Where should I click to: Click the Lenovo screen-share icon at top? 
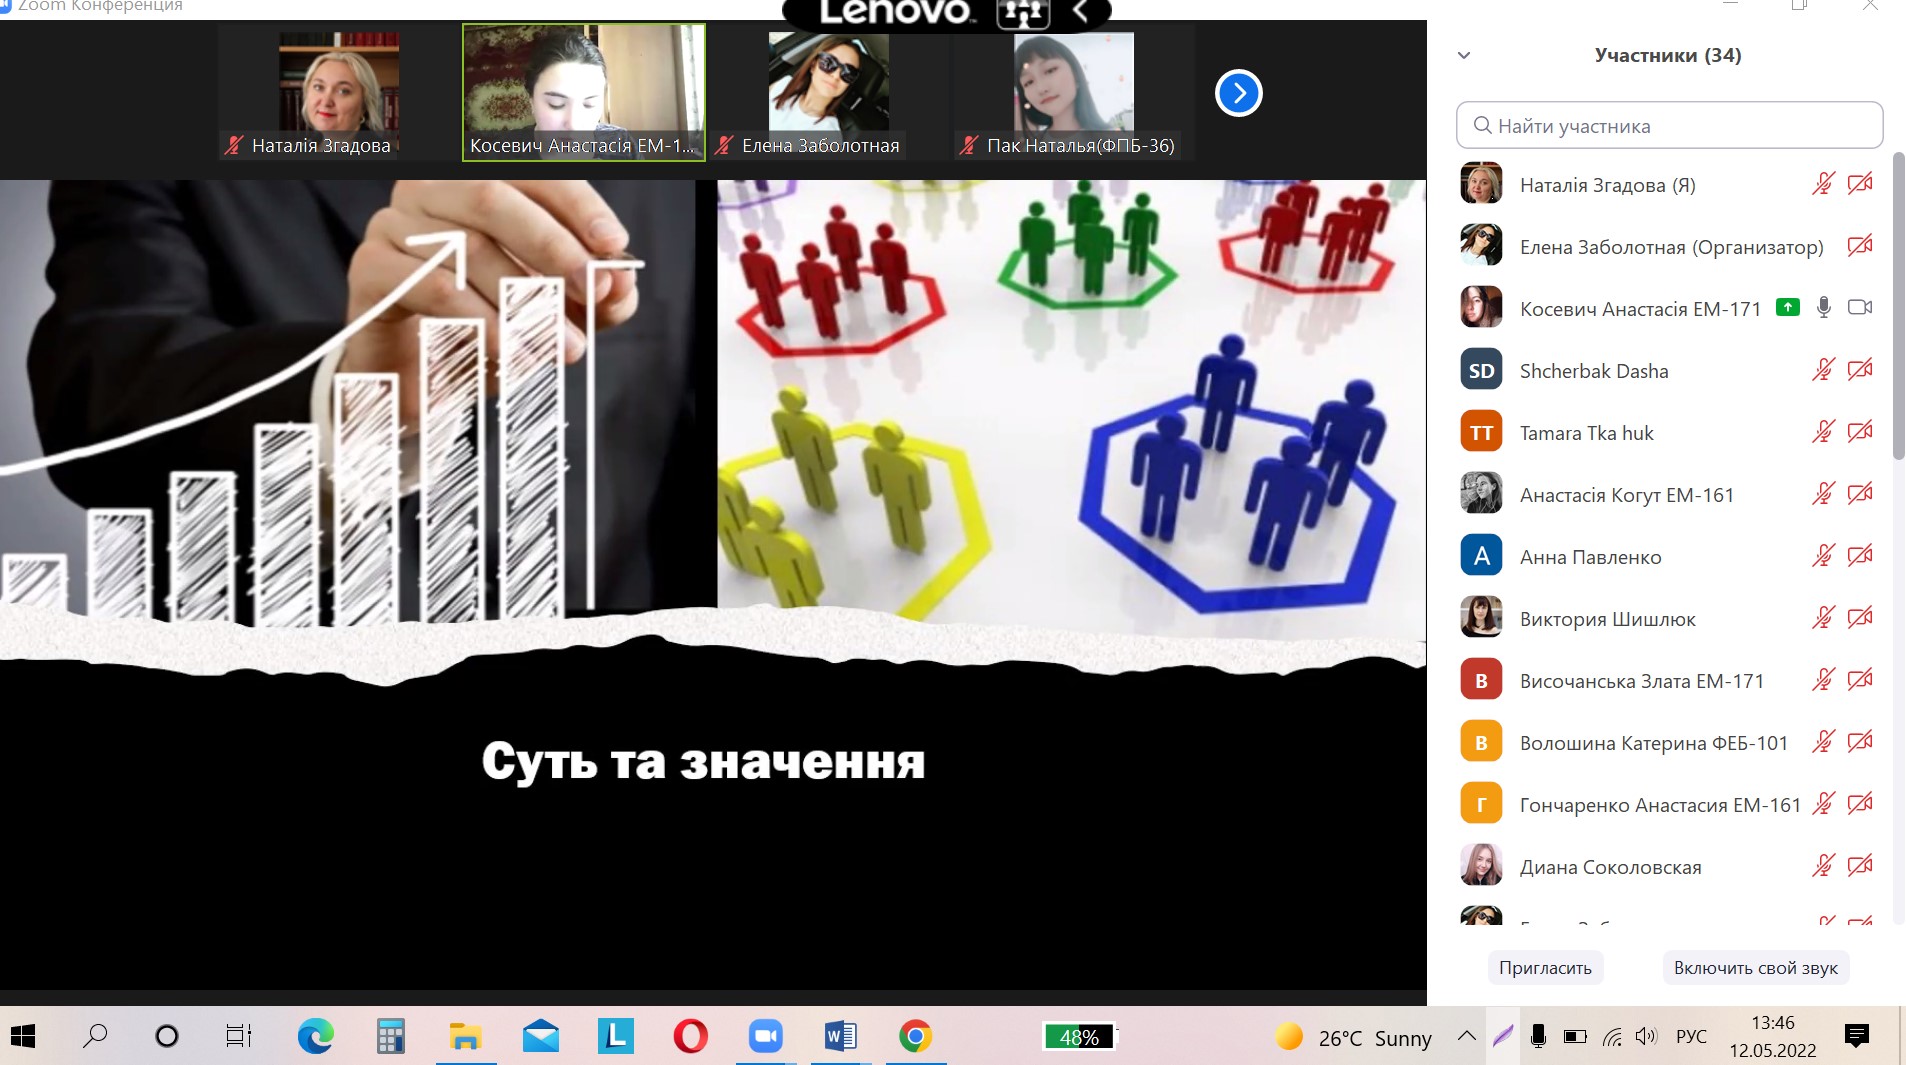[1022, 13]
